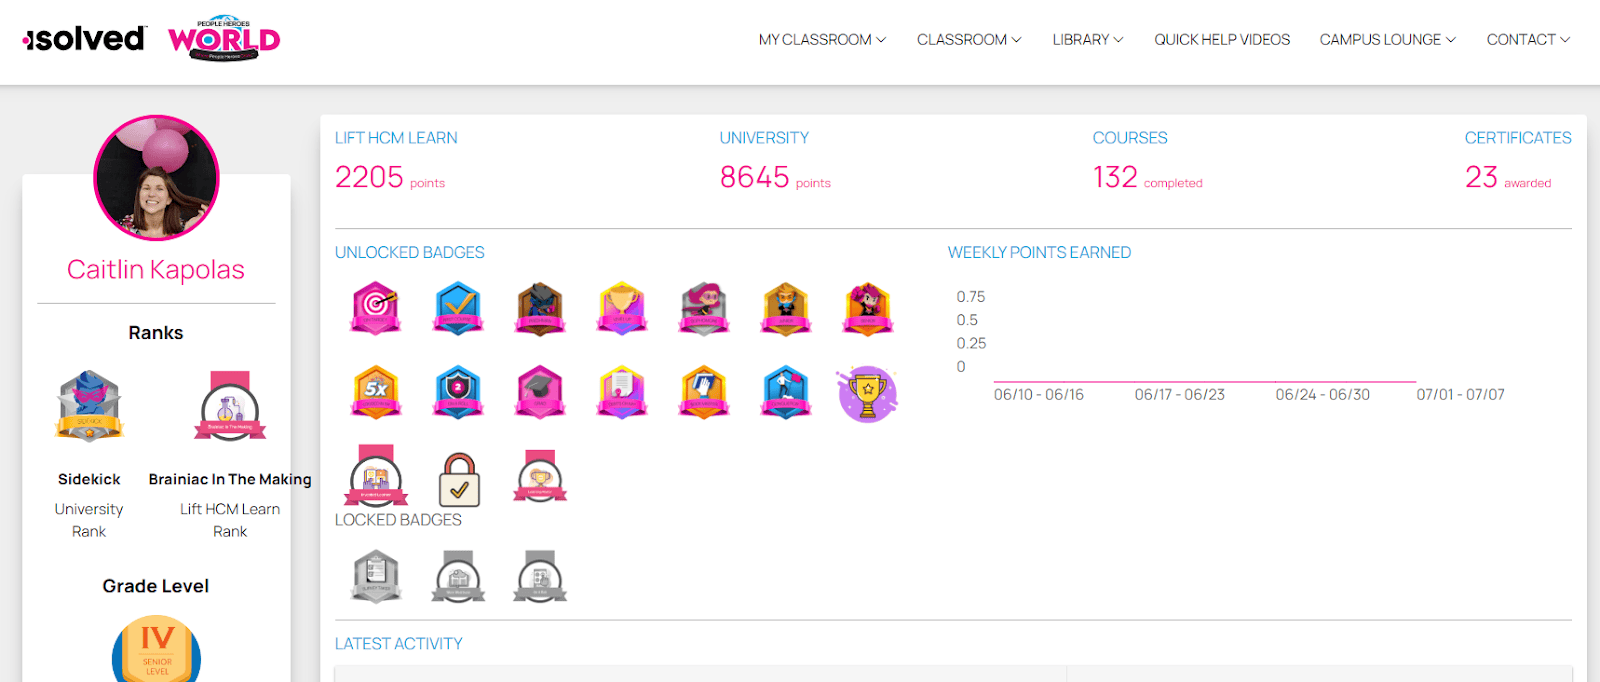Click the University Rank caption
The height and width of the screenshot is (682, 1600).
point(89,520)
